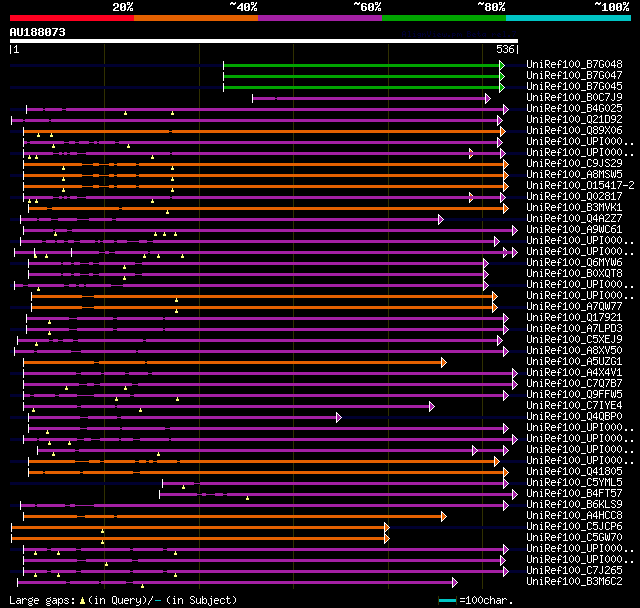Select the UniRef100_Q02817 label
Image resolution: width=640 pixels, height=608 pixels.
[574, 197]
